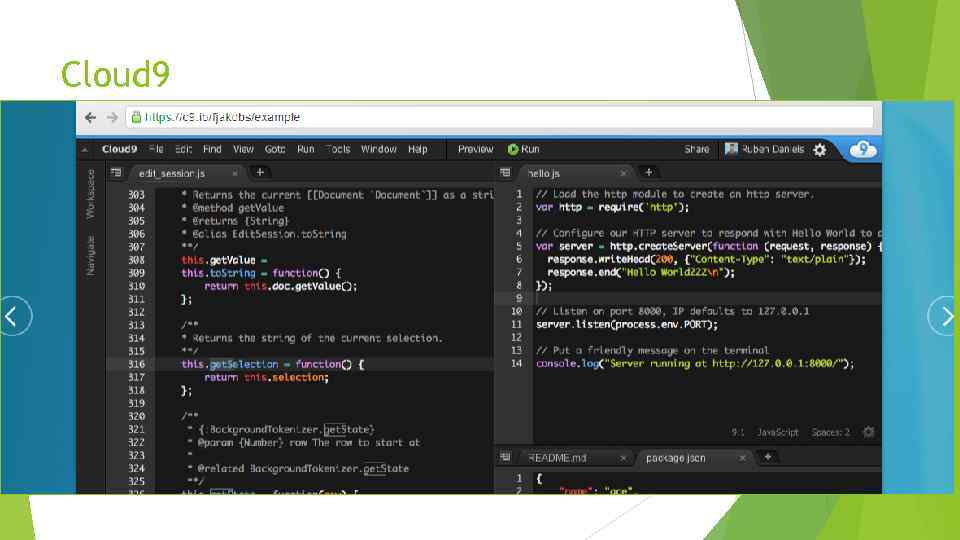The width and height of the screenshot is (960, 540).
Task: Click the Cloud9 cloud logo icon
Action: click(x=863, y=149)
